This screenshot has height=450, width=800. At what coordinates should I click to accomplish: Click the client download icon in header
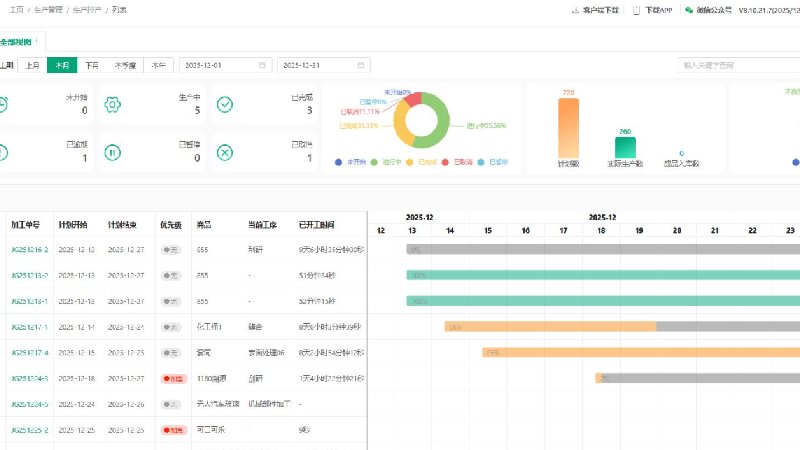point(575,10)
